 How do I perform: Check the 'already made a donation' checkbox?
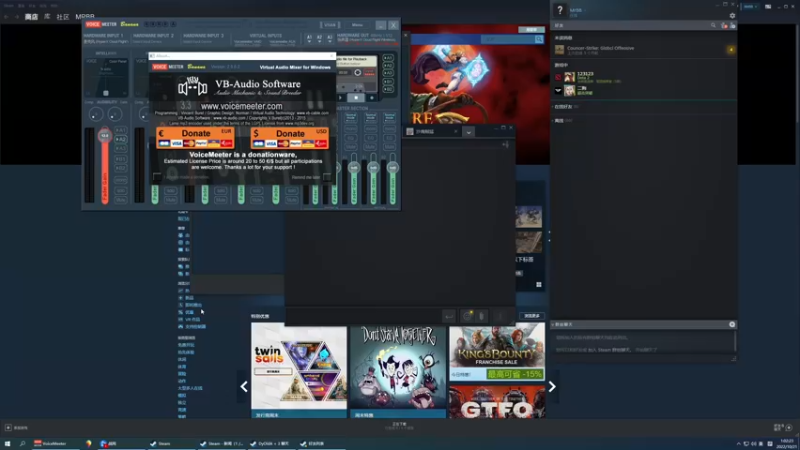point(157,177)
